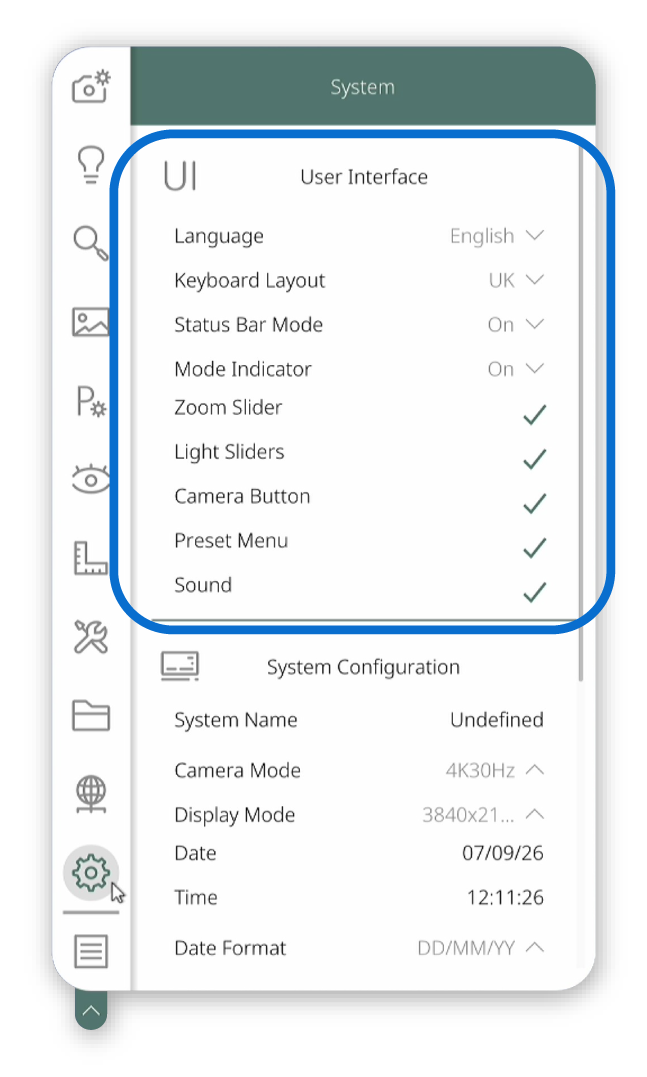Open the image settings picture icon
The height and width of the screenshot is (1077, 647).
(x=91, y=321)
